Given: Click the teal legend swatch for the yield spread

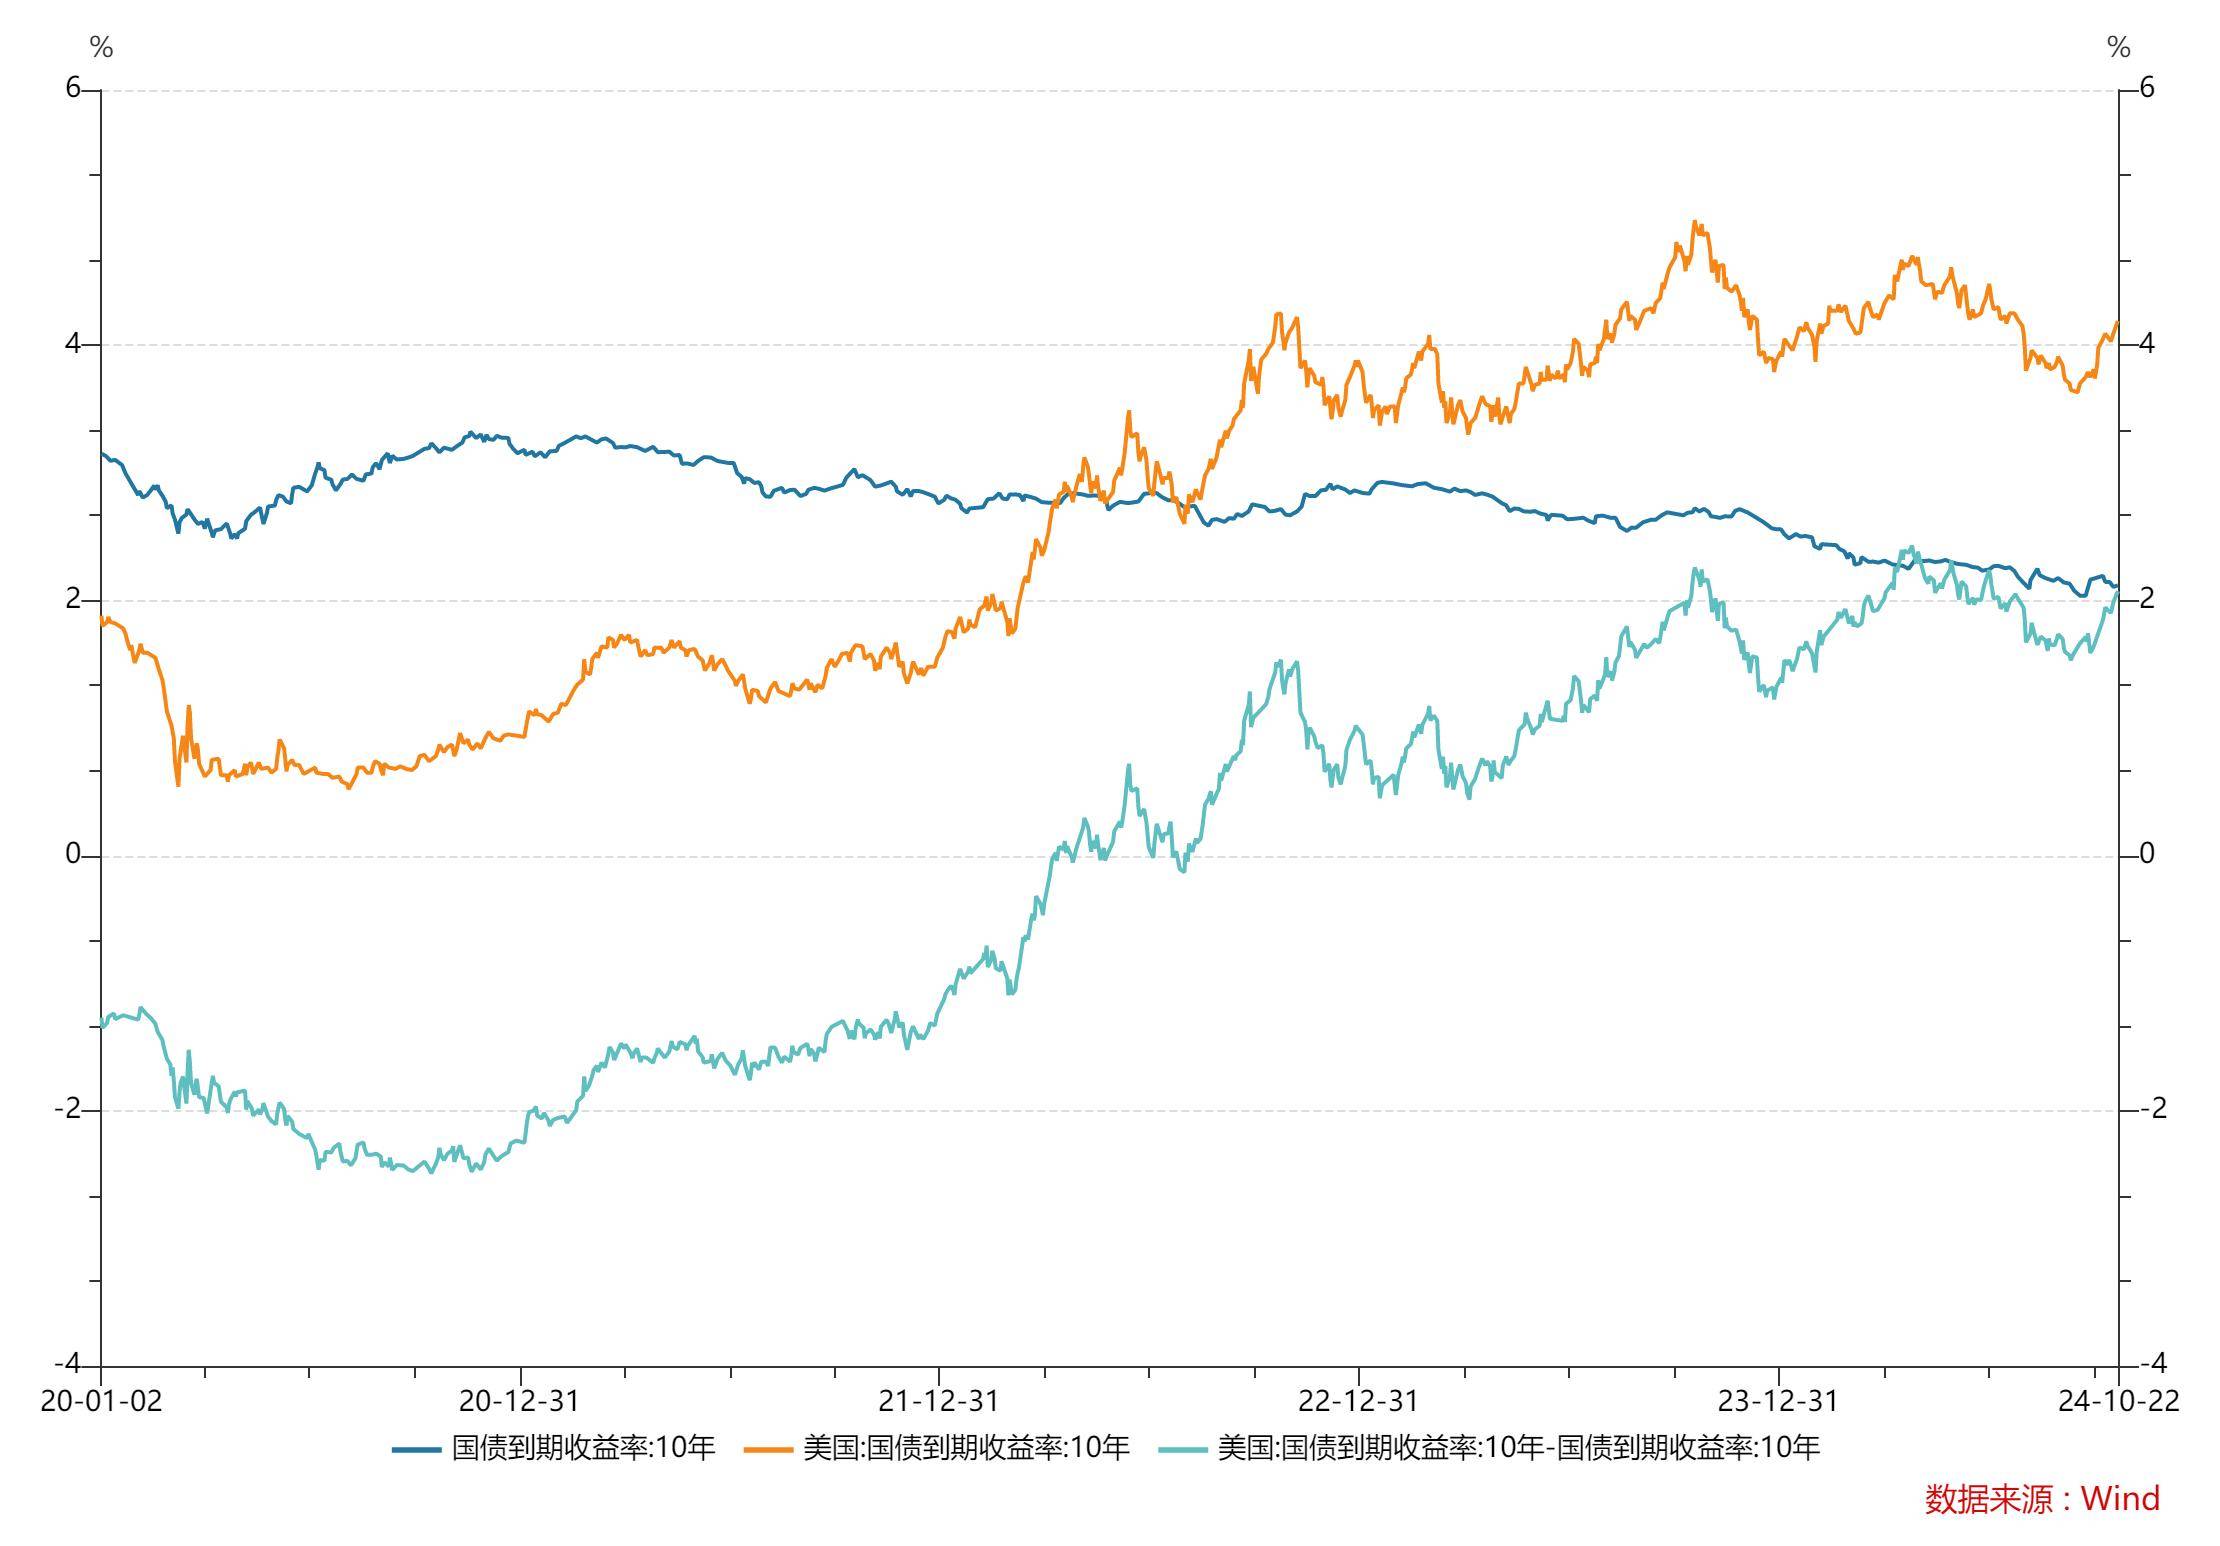Looking at the screenshot, I should 1183,1448.
